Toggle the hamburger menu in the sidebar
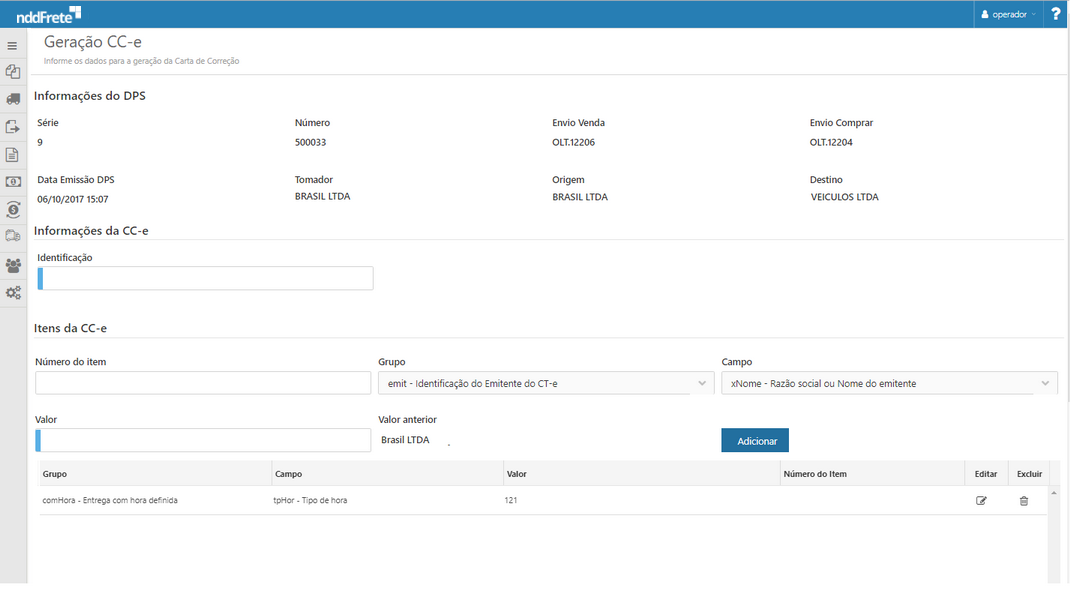The image size is (1071, 594). (12, 46)
